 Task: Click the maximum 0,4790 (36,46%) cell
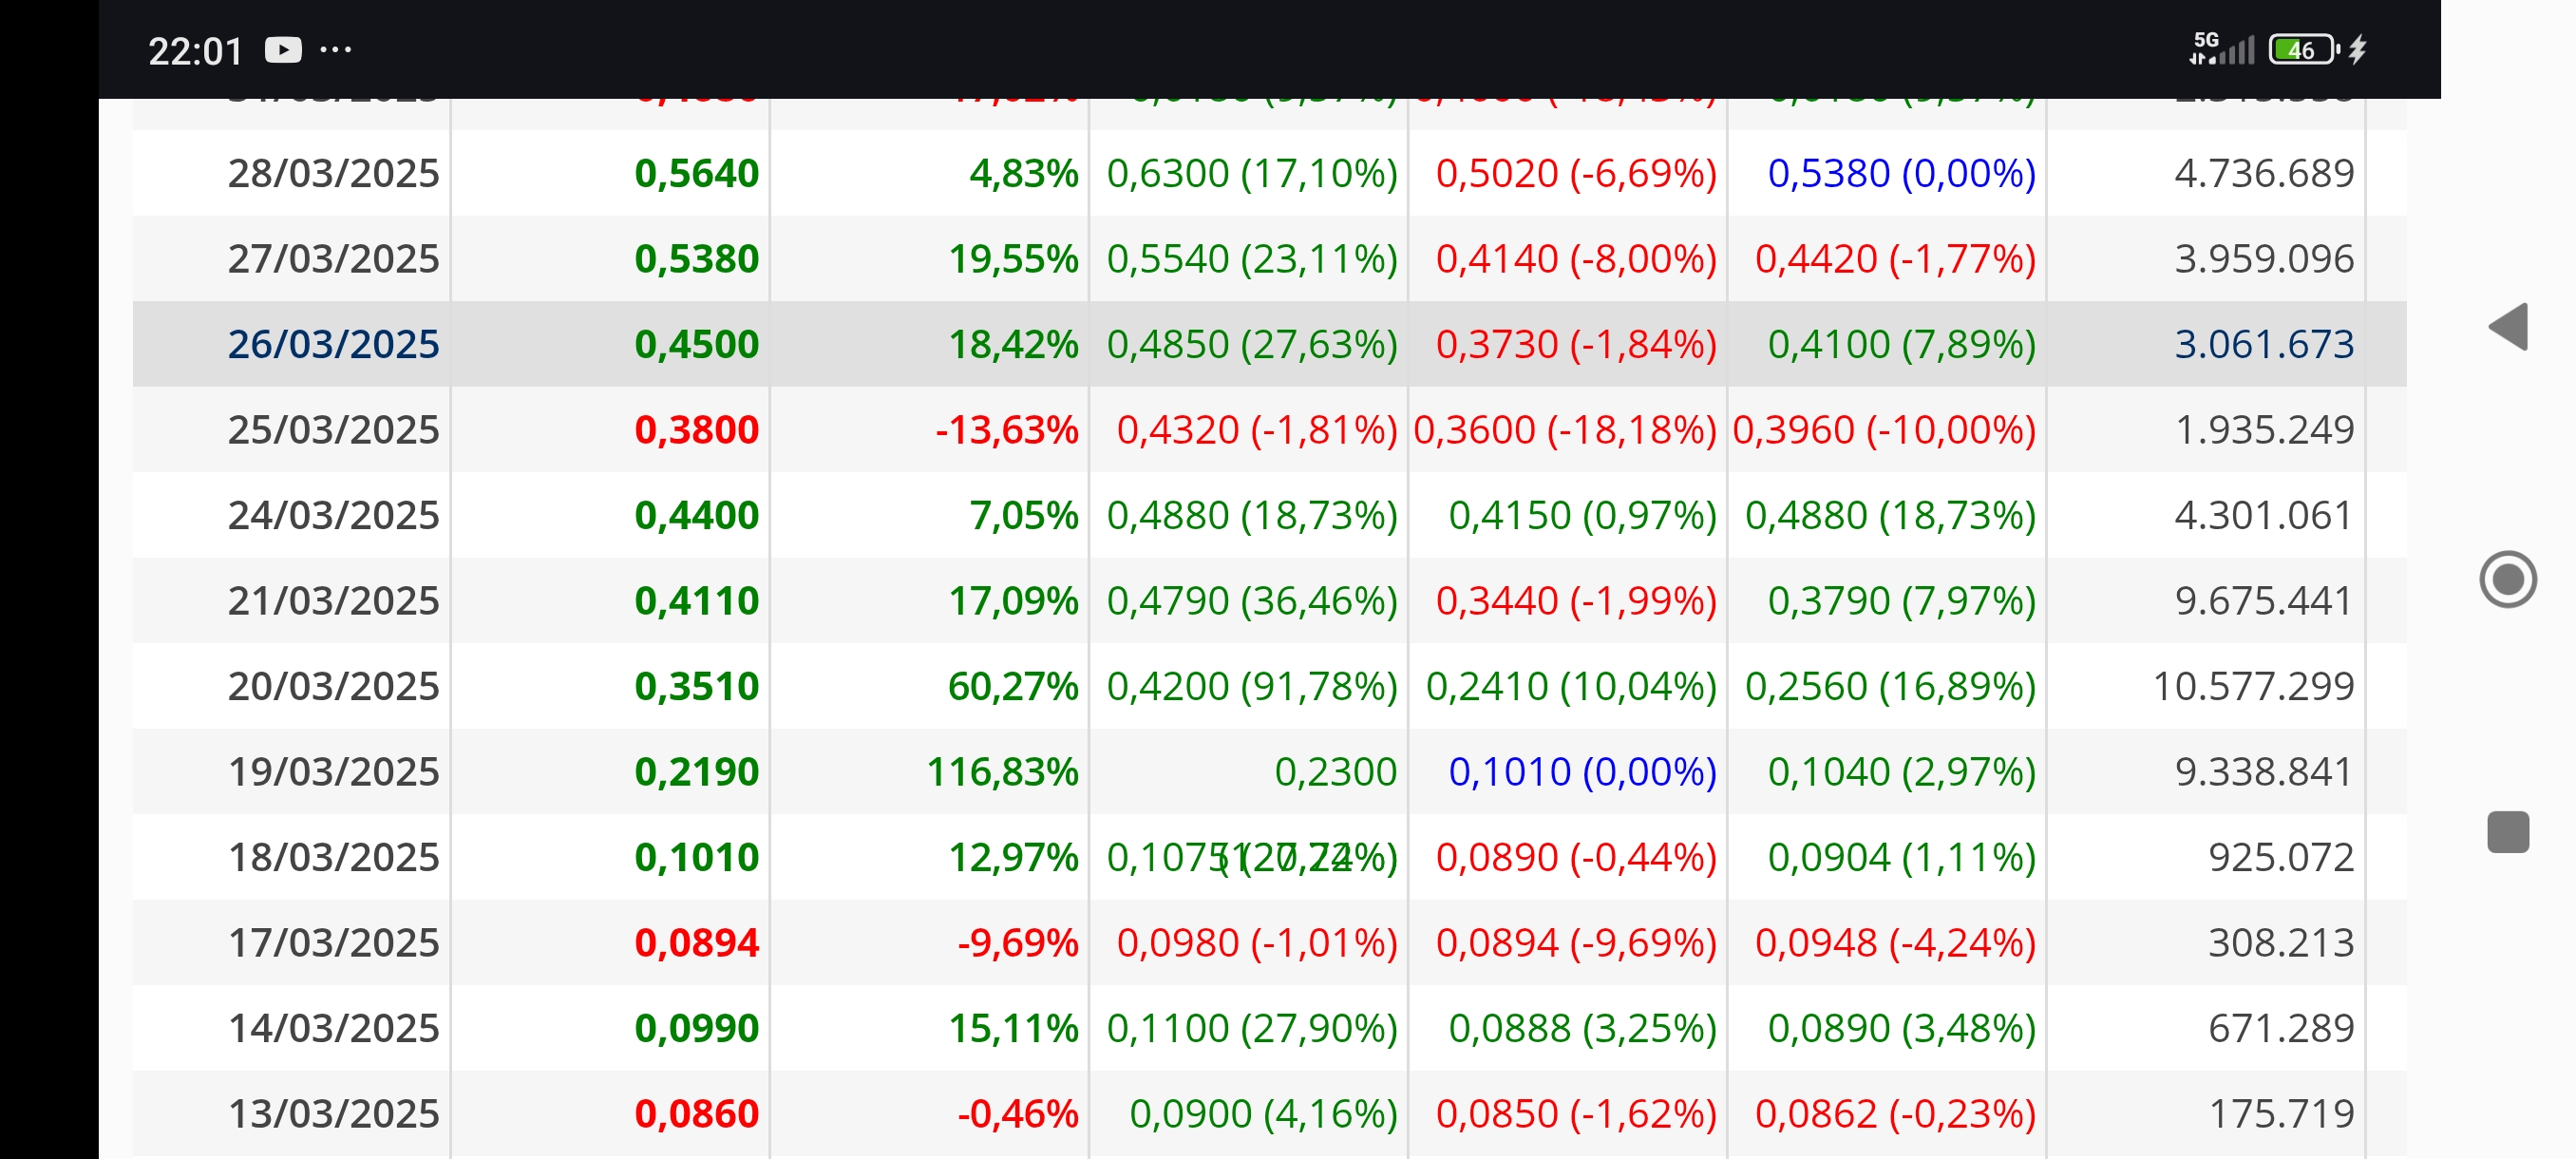click(x=1252, y=601)
